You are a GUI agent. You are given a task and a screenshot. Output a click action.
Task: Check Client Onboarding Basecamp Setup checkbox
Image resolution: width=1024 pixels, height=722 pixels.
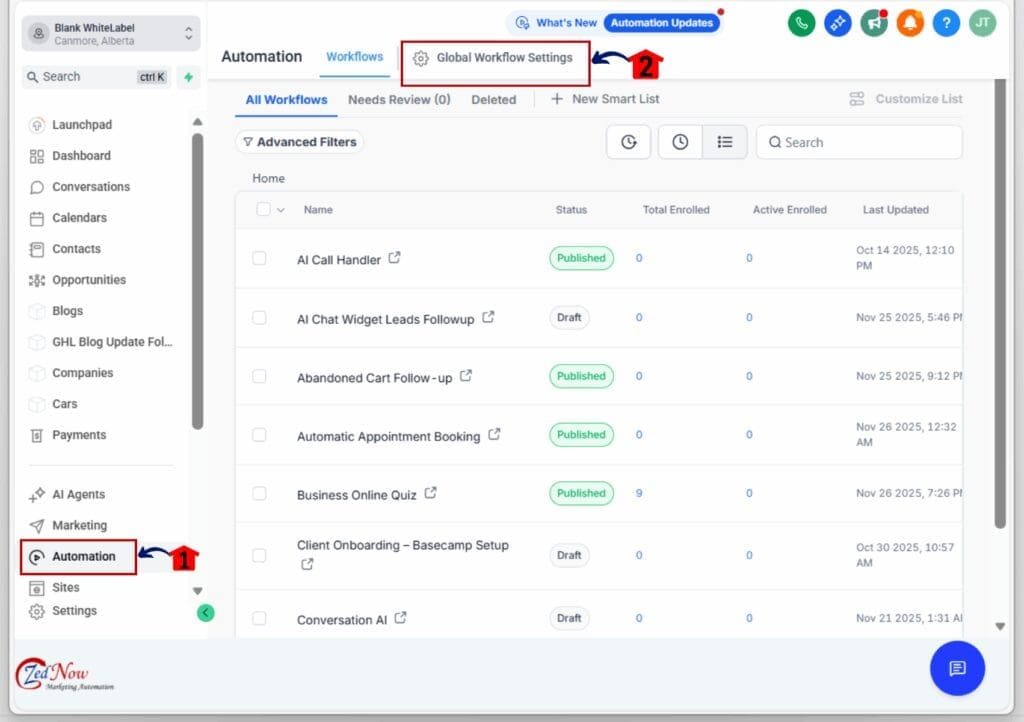tap(259, 555)
